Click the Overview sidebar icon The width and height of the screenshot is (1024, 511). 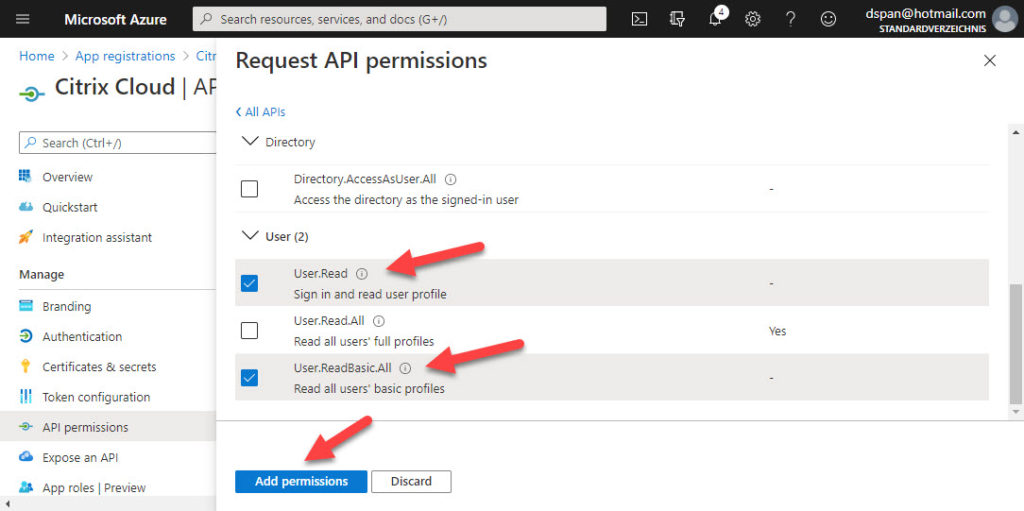(x=25, y=176)
